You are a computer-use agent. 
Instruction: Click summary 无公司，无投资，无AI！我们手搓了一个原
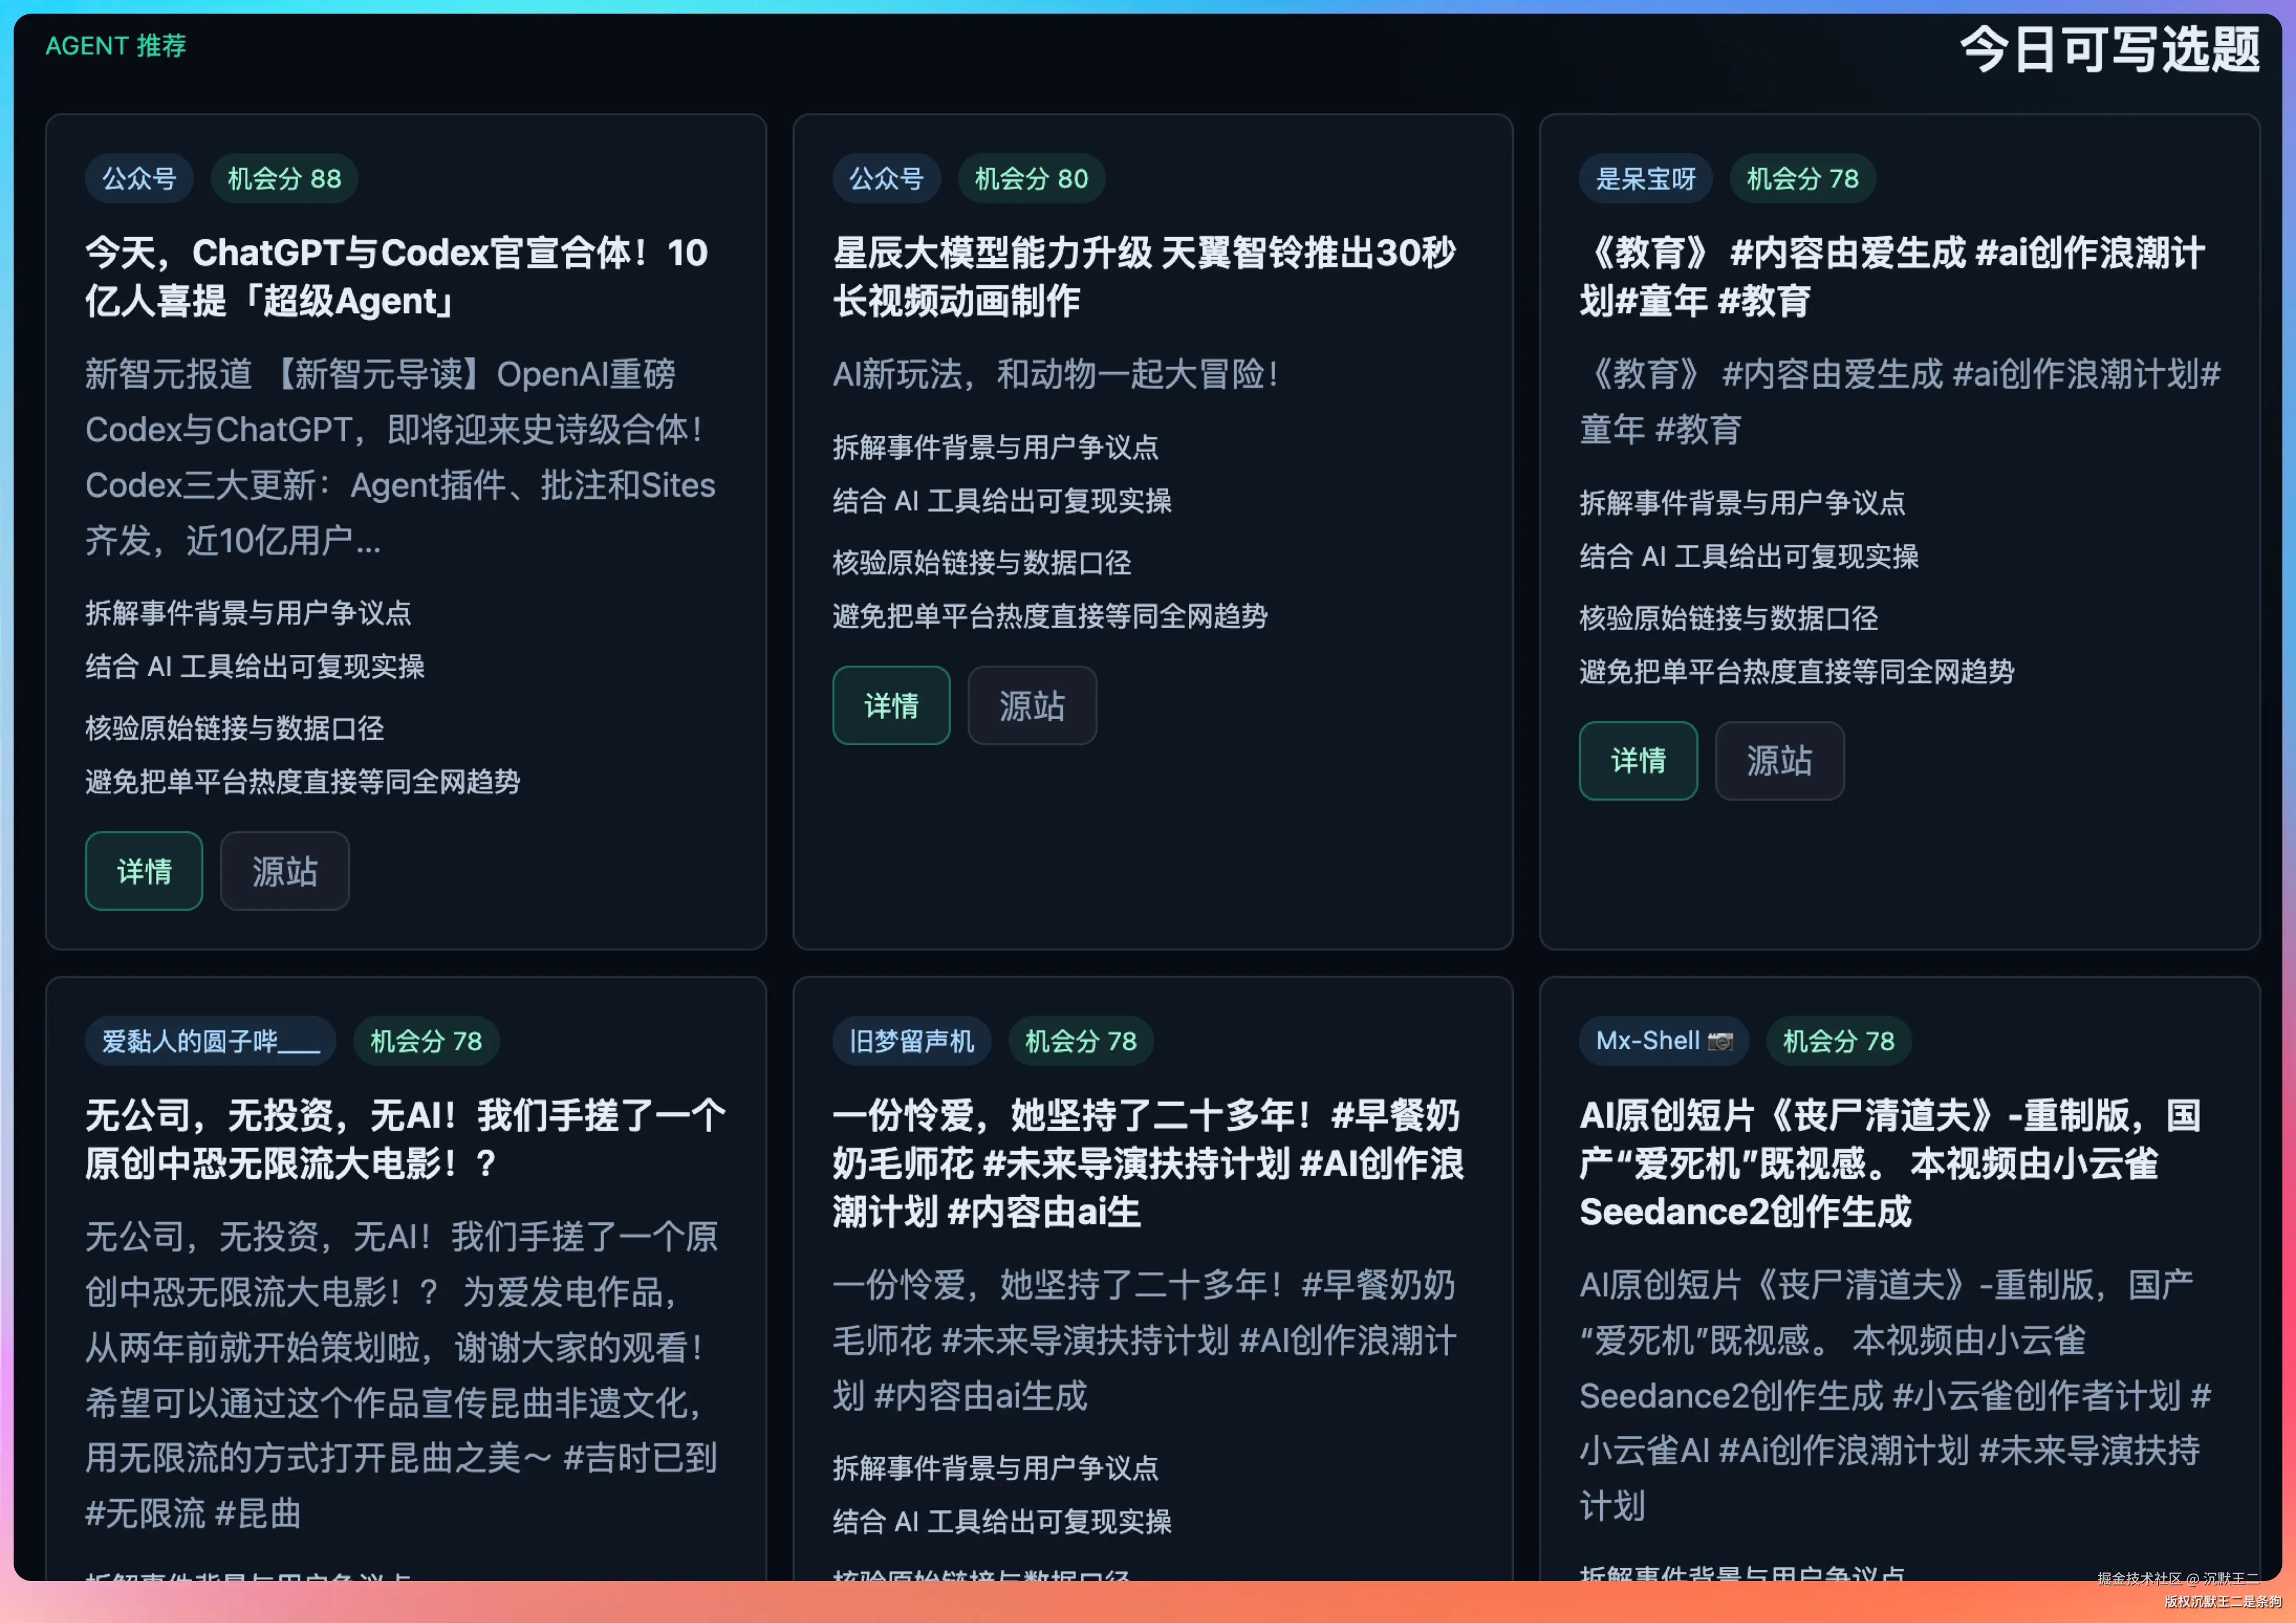(x=401, y=1375)
